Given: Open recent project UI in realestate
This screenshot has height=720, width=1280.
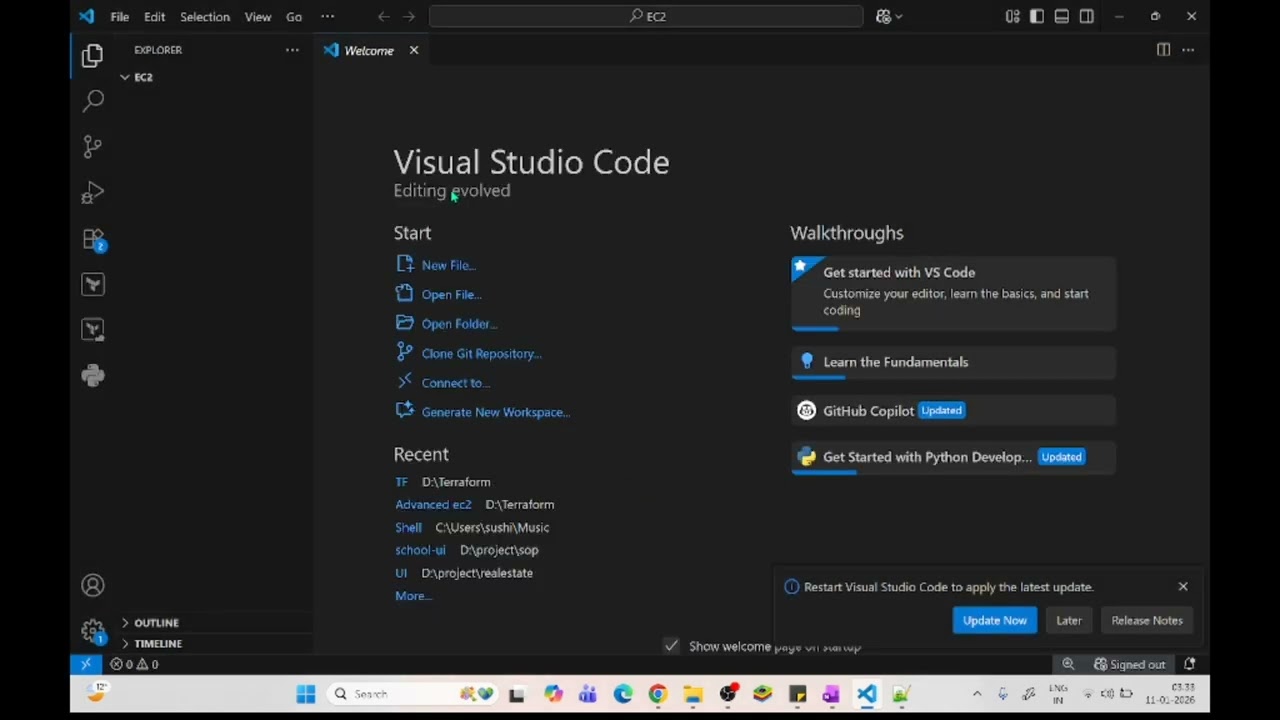Looking at the screenshot, I should click(401, 573).
